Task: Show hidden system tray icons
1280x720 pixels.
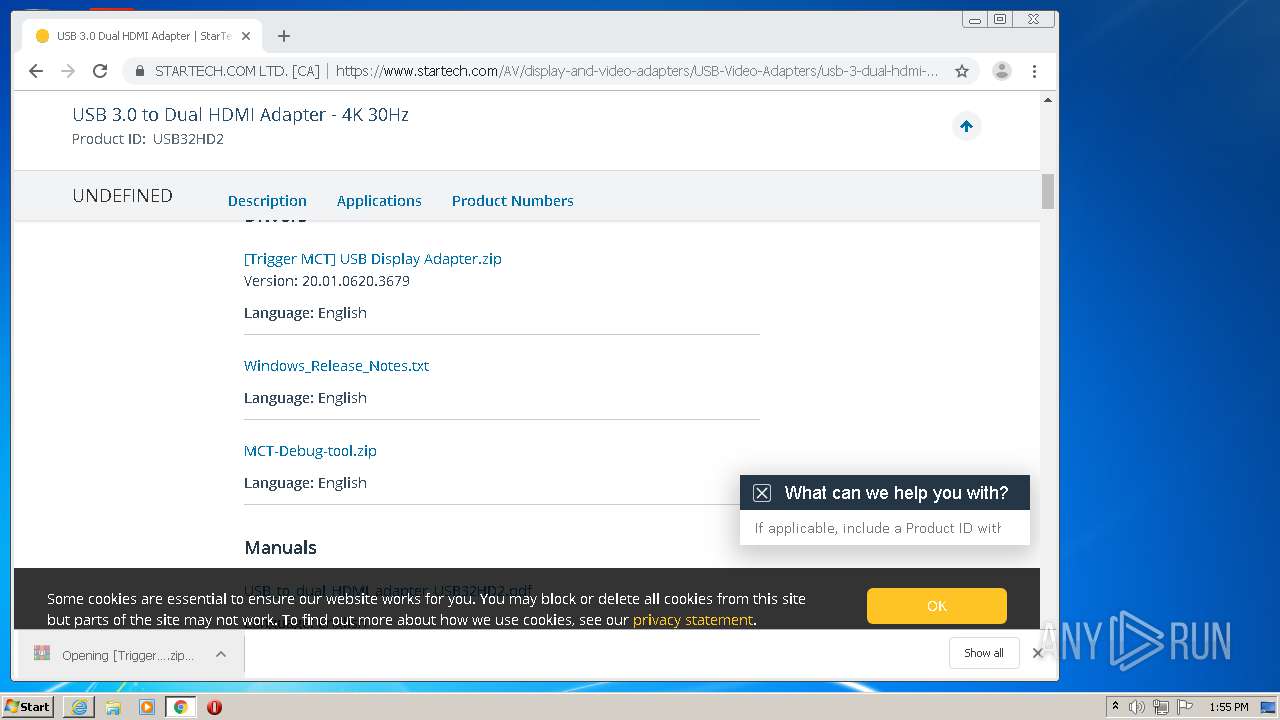Action: coord(1115,707)
